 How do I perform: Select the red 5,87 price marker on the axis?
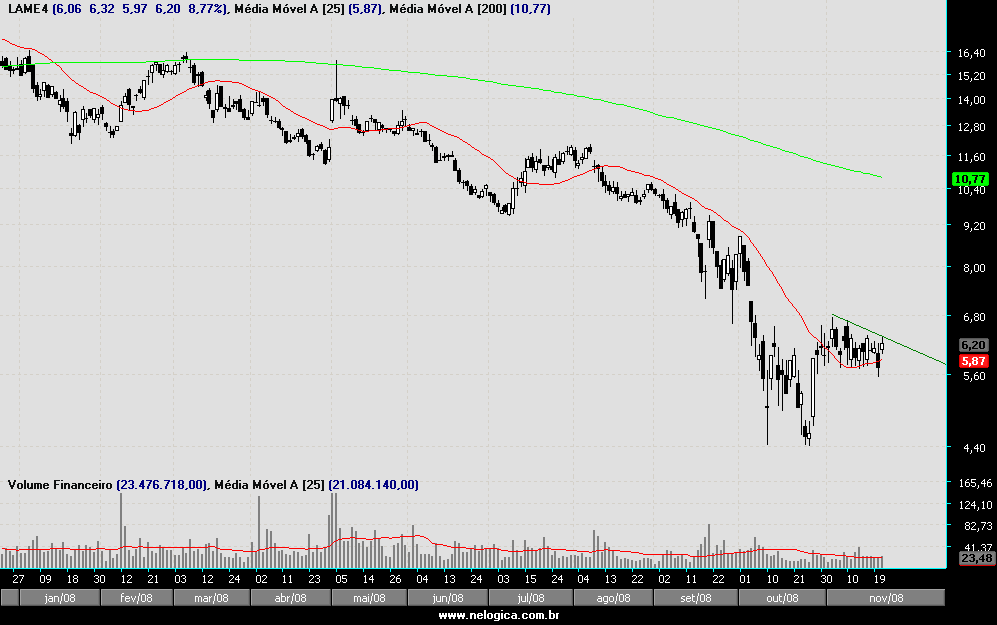point(973,361)
